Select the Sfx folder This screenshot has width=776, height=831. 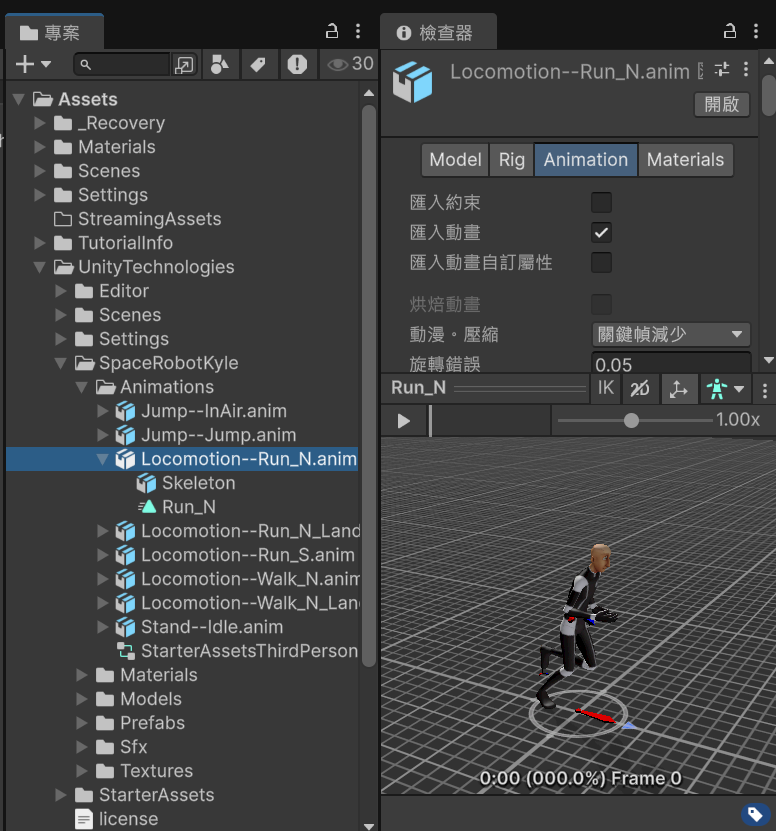point(133,747)
